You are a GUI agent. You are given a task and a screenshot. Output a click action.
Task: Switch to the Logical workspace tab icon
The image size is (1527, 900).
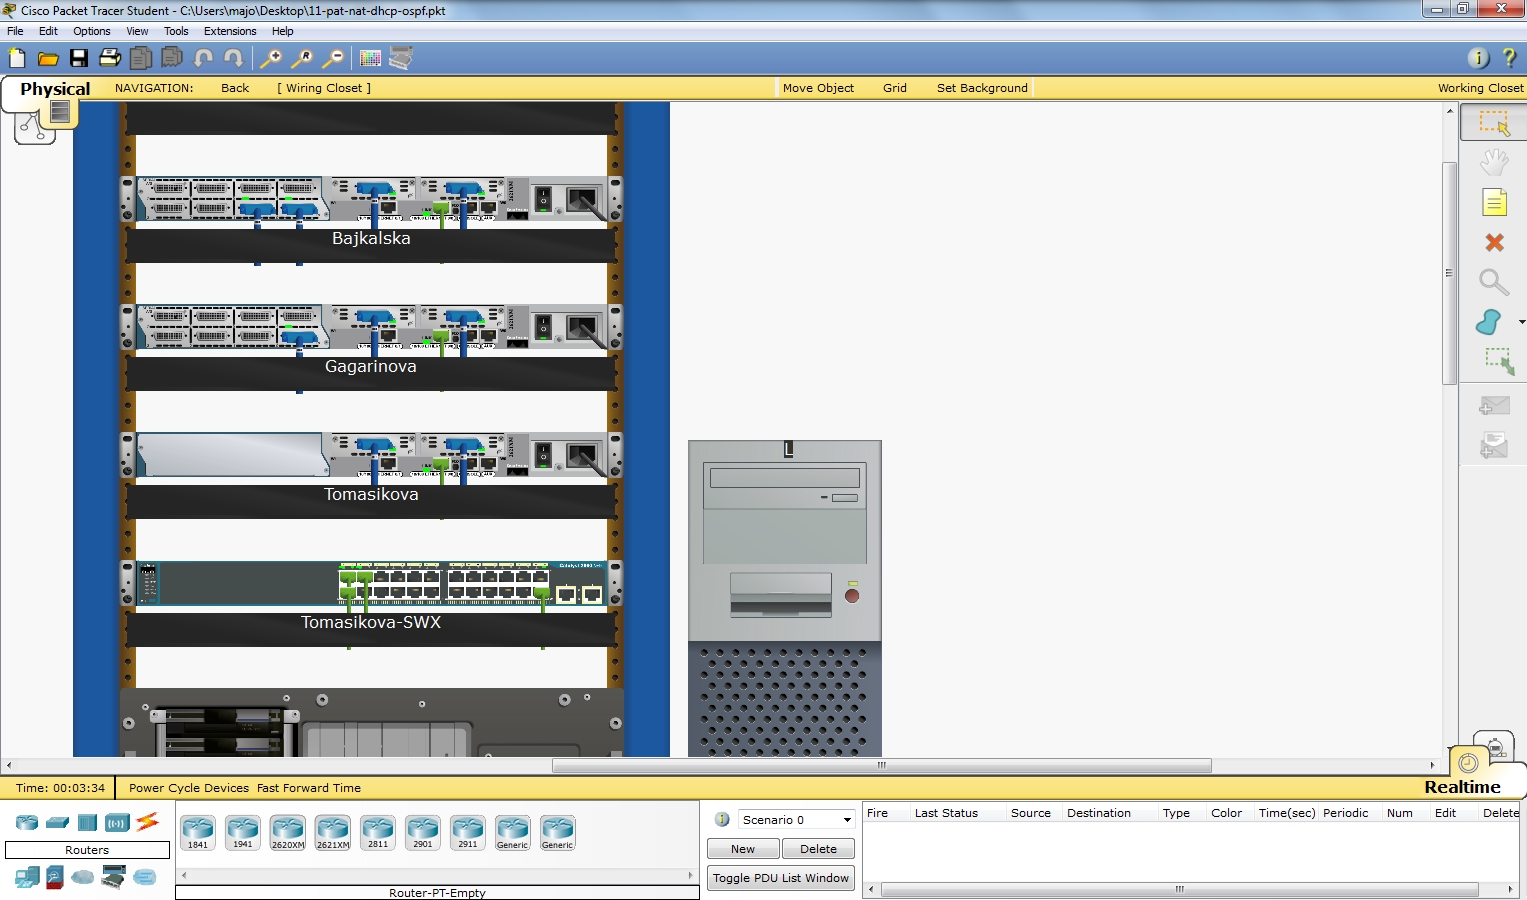[33, 127]
